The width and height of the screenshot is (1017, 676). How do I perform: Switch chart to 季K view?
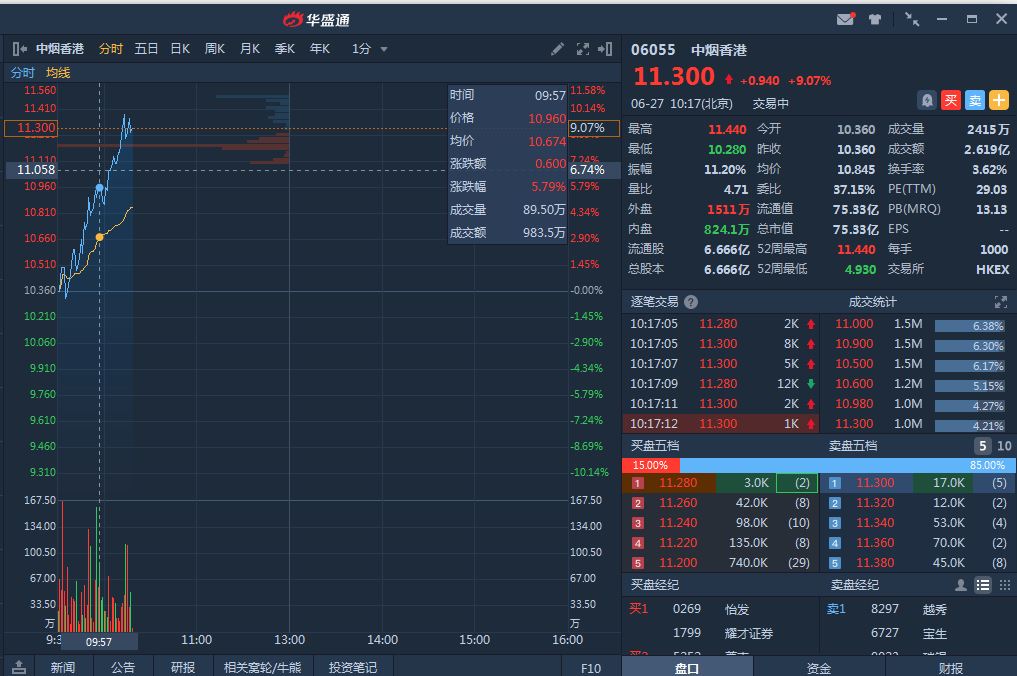pyautogui.click(x=285, y=49)
